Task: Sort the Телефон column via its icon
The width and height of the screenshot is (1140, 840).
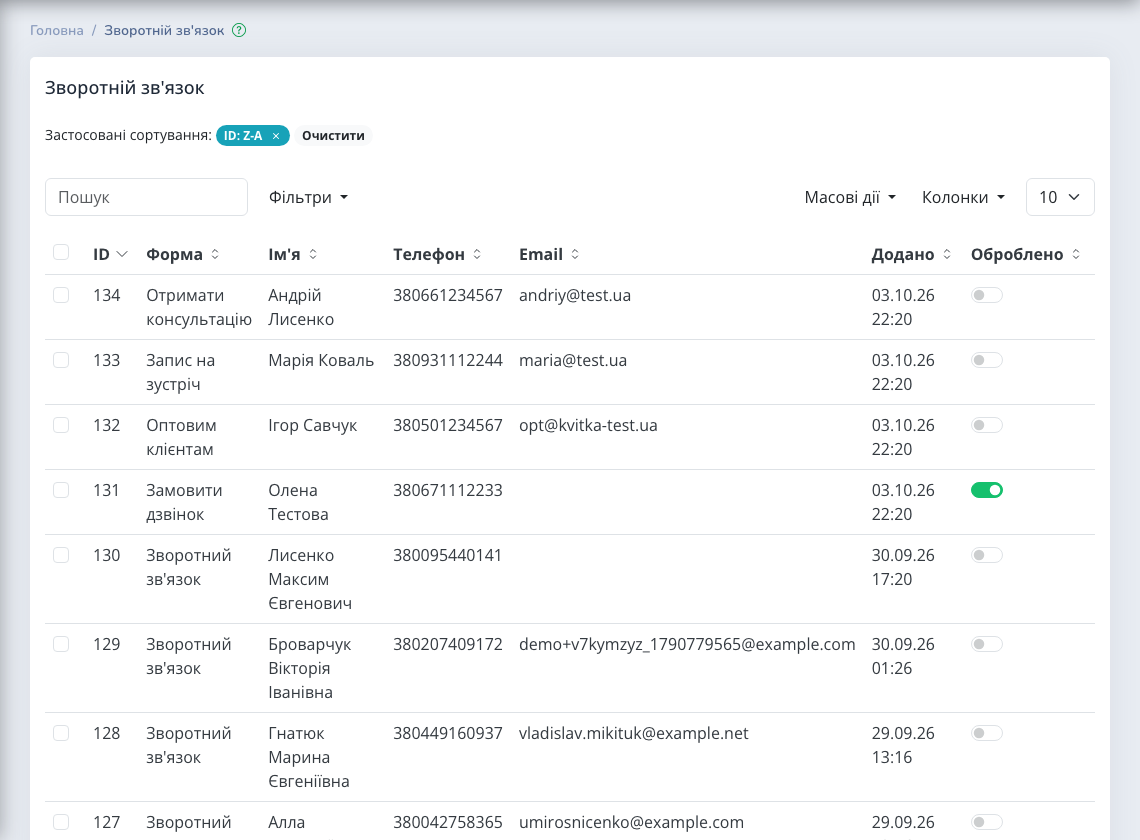Action: click(477, 254)
